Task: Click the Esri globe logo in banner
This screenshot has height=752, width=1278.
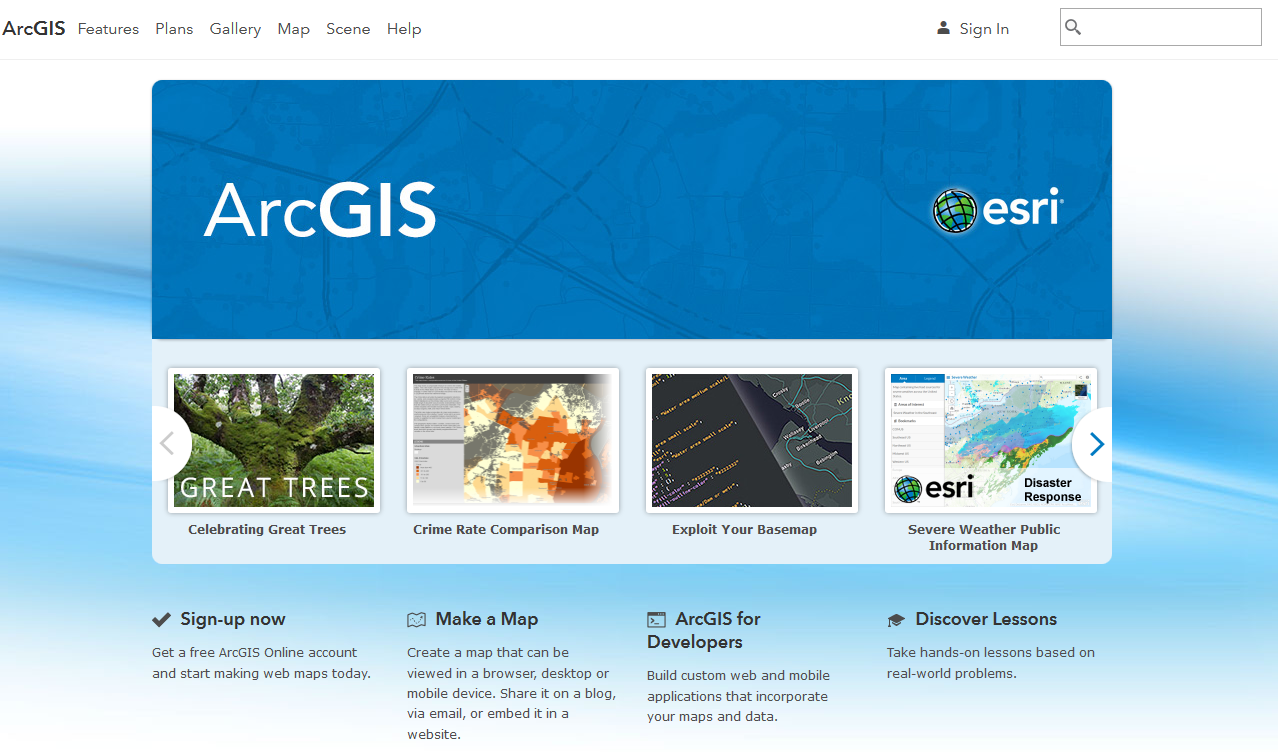Action: point(955,212)
